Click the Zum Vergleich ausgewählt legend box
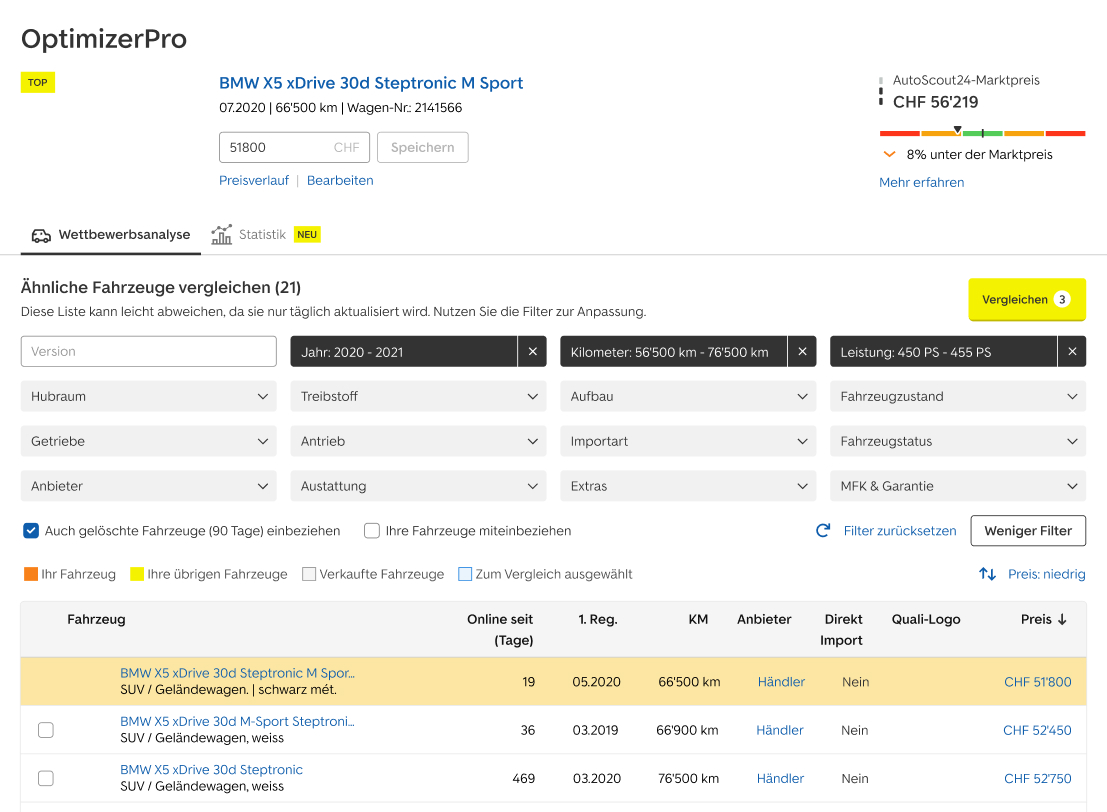 coord(465,574)
